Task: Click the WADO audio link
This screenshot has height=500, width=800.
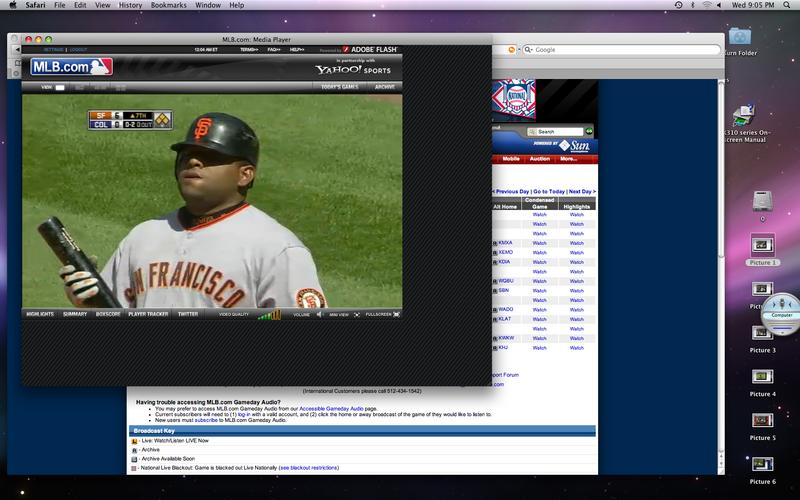Action: pos(506,309)
